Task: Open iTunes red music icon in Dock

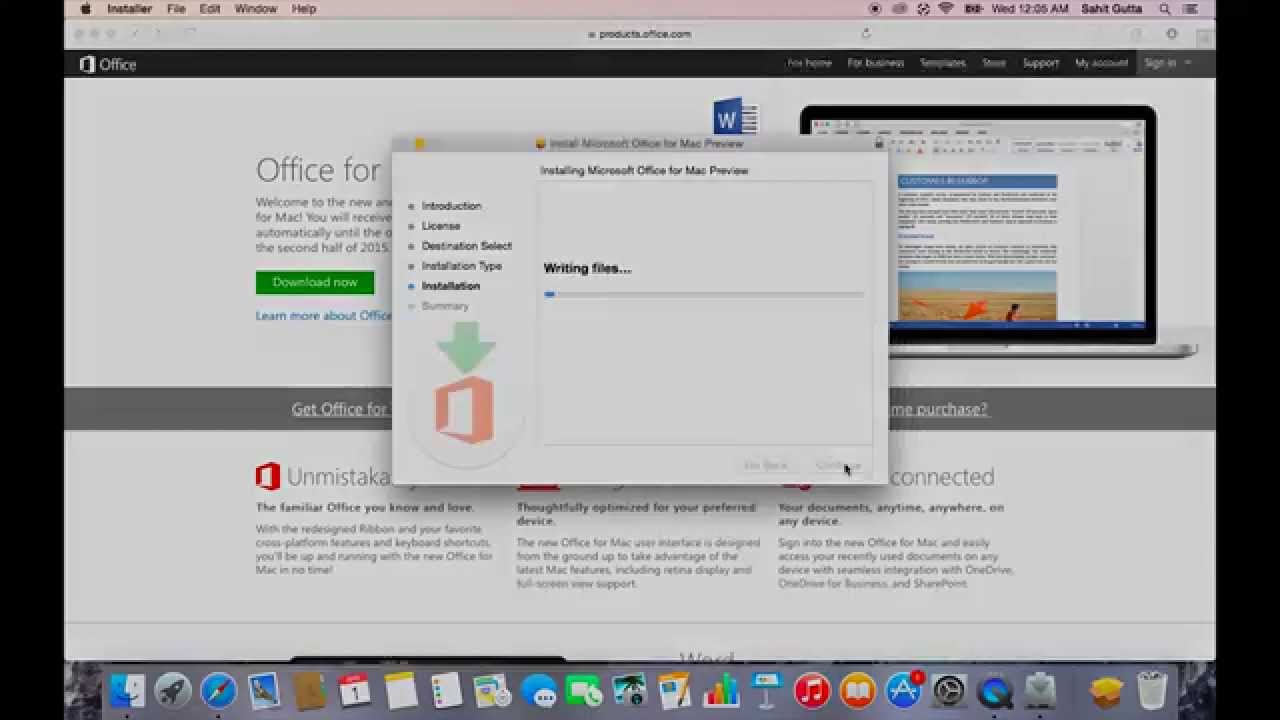Action: coord(812,691)
